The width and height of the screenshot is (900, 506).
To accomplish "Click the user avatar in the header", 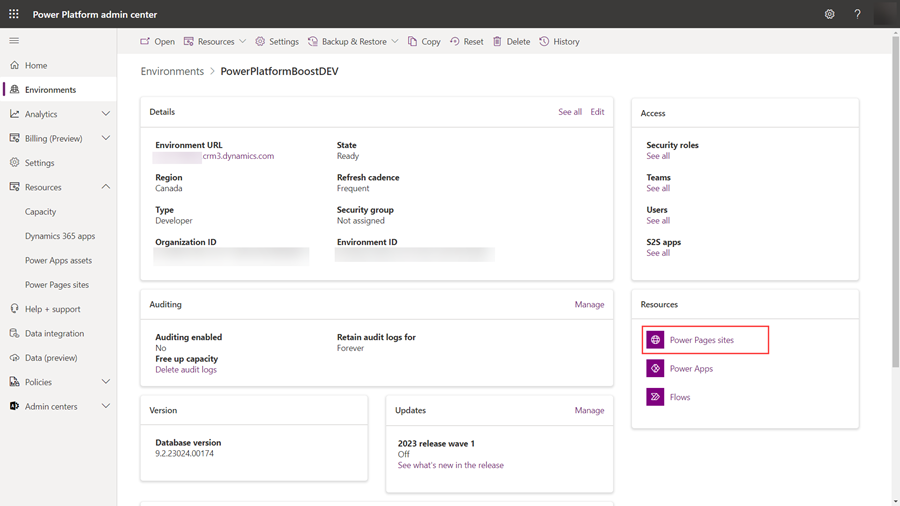I will tap(886, 14).
